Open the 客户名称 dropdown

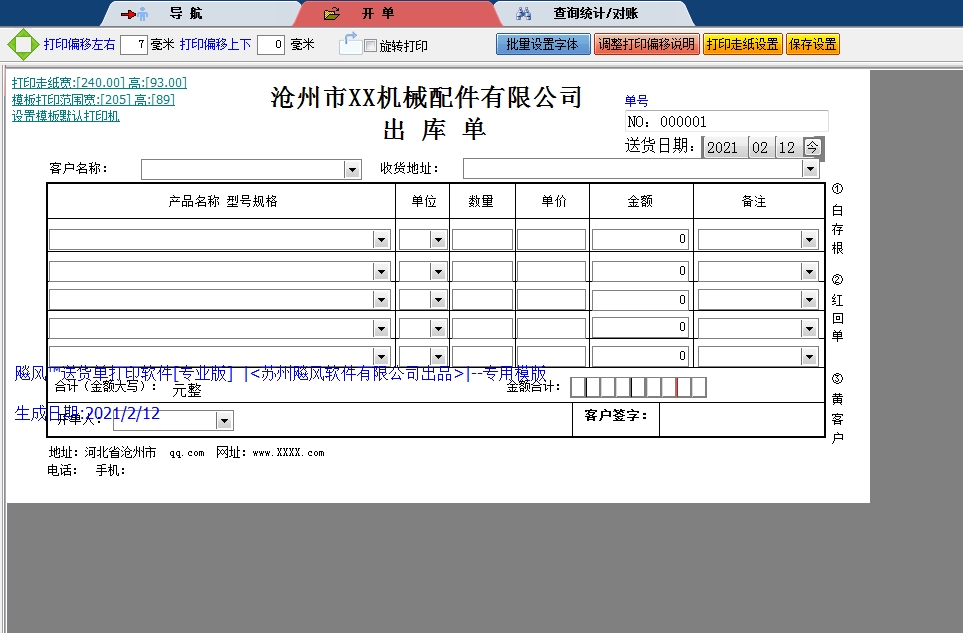352,170
